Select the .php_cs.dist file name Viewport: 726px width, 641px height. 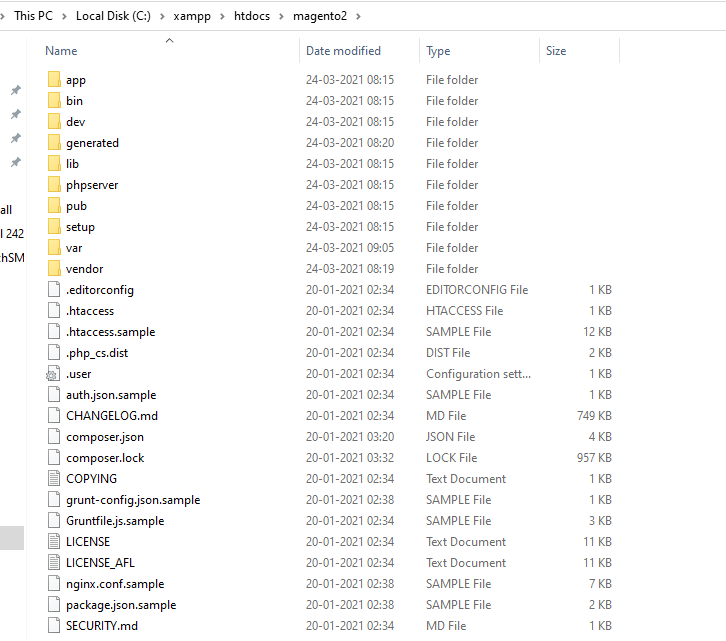[97, 353]
